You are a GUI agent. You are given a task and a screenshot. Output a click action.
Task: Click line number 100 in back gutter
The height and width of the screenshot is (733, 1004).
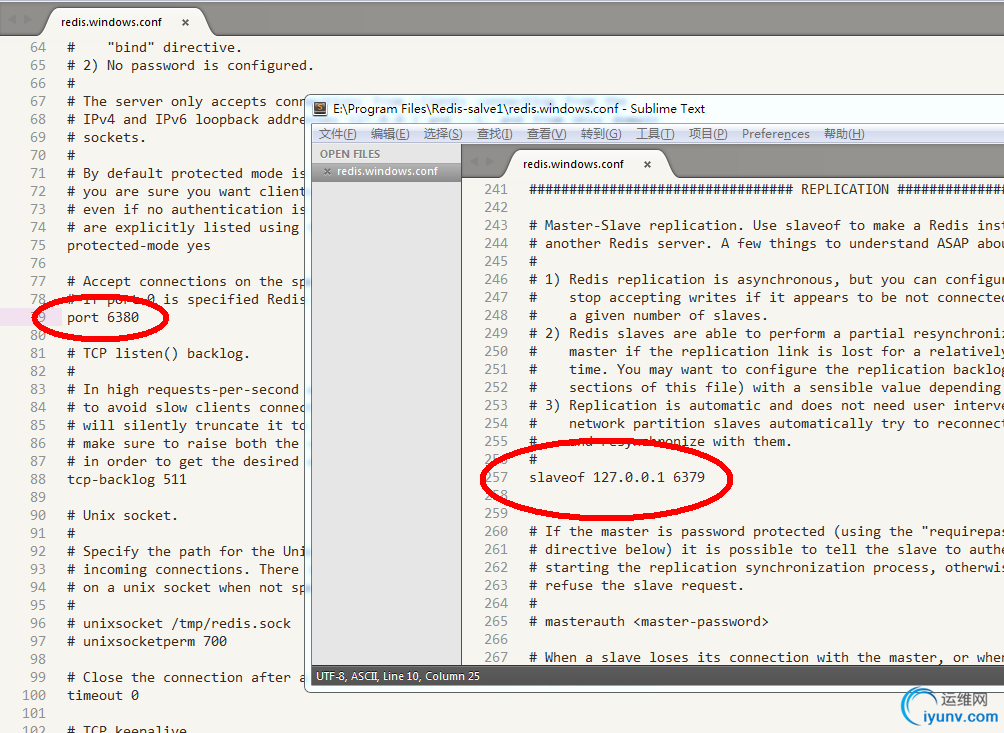pyautogui.click(x=34, y=696)
